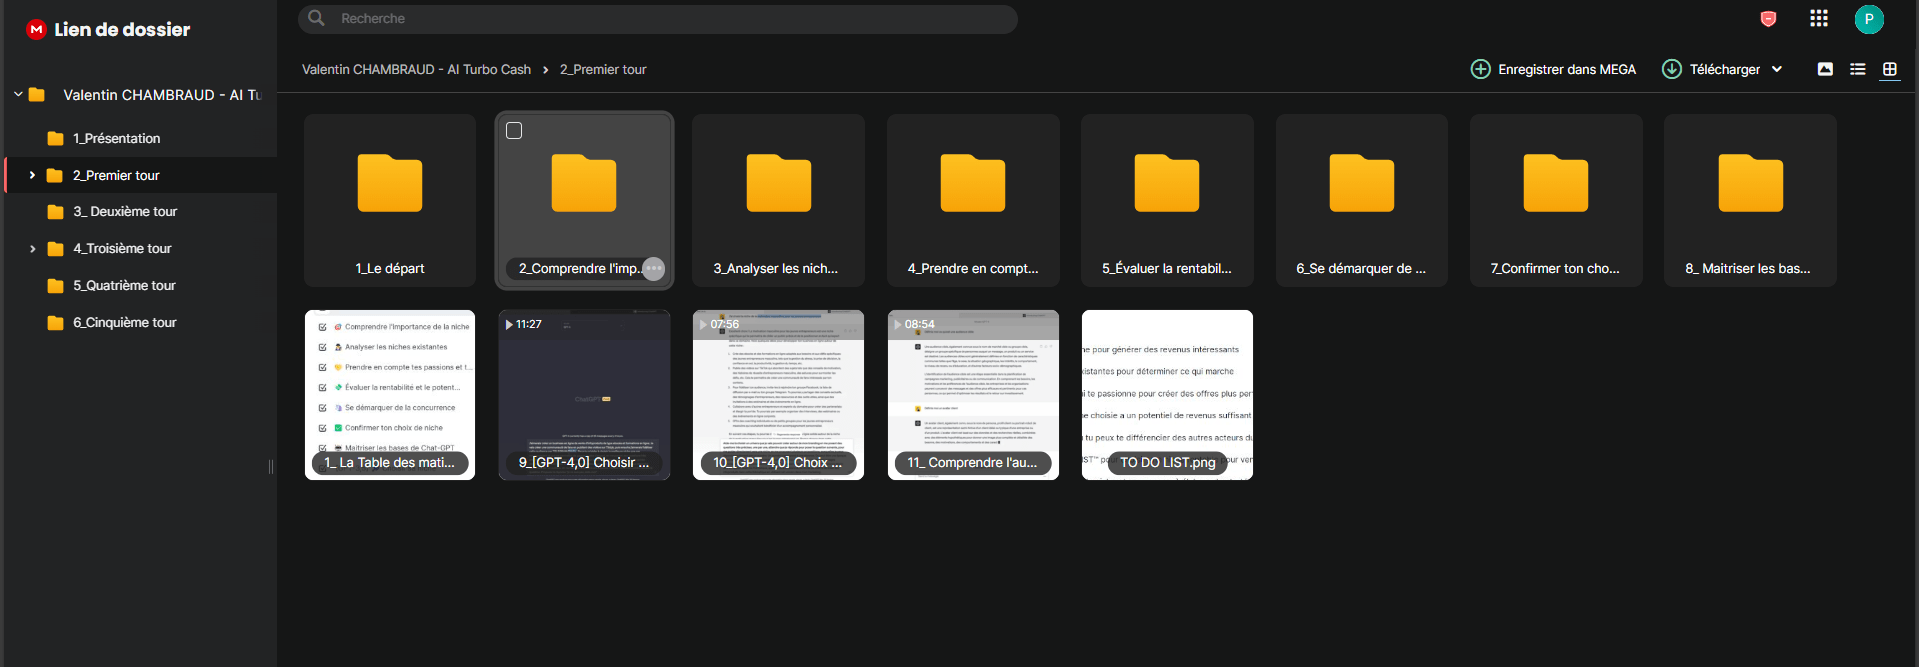The height and width of the screenshot is (667, 1919).
Task: Open the 8_ Maitriser les bas... folder
Action: coord(1750,200)
